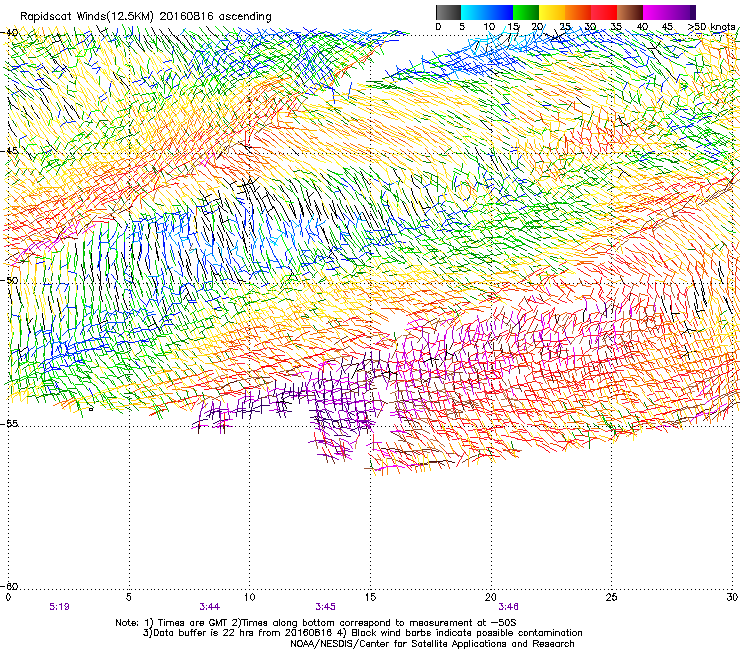Viewport: 740px width, 650px height.
Task: Click the 'Data buffer is 22 hrs' note line
Action: point(362,633)
